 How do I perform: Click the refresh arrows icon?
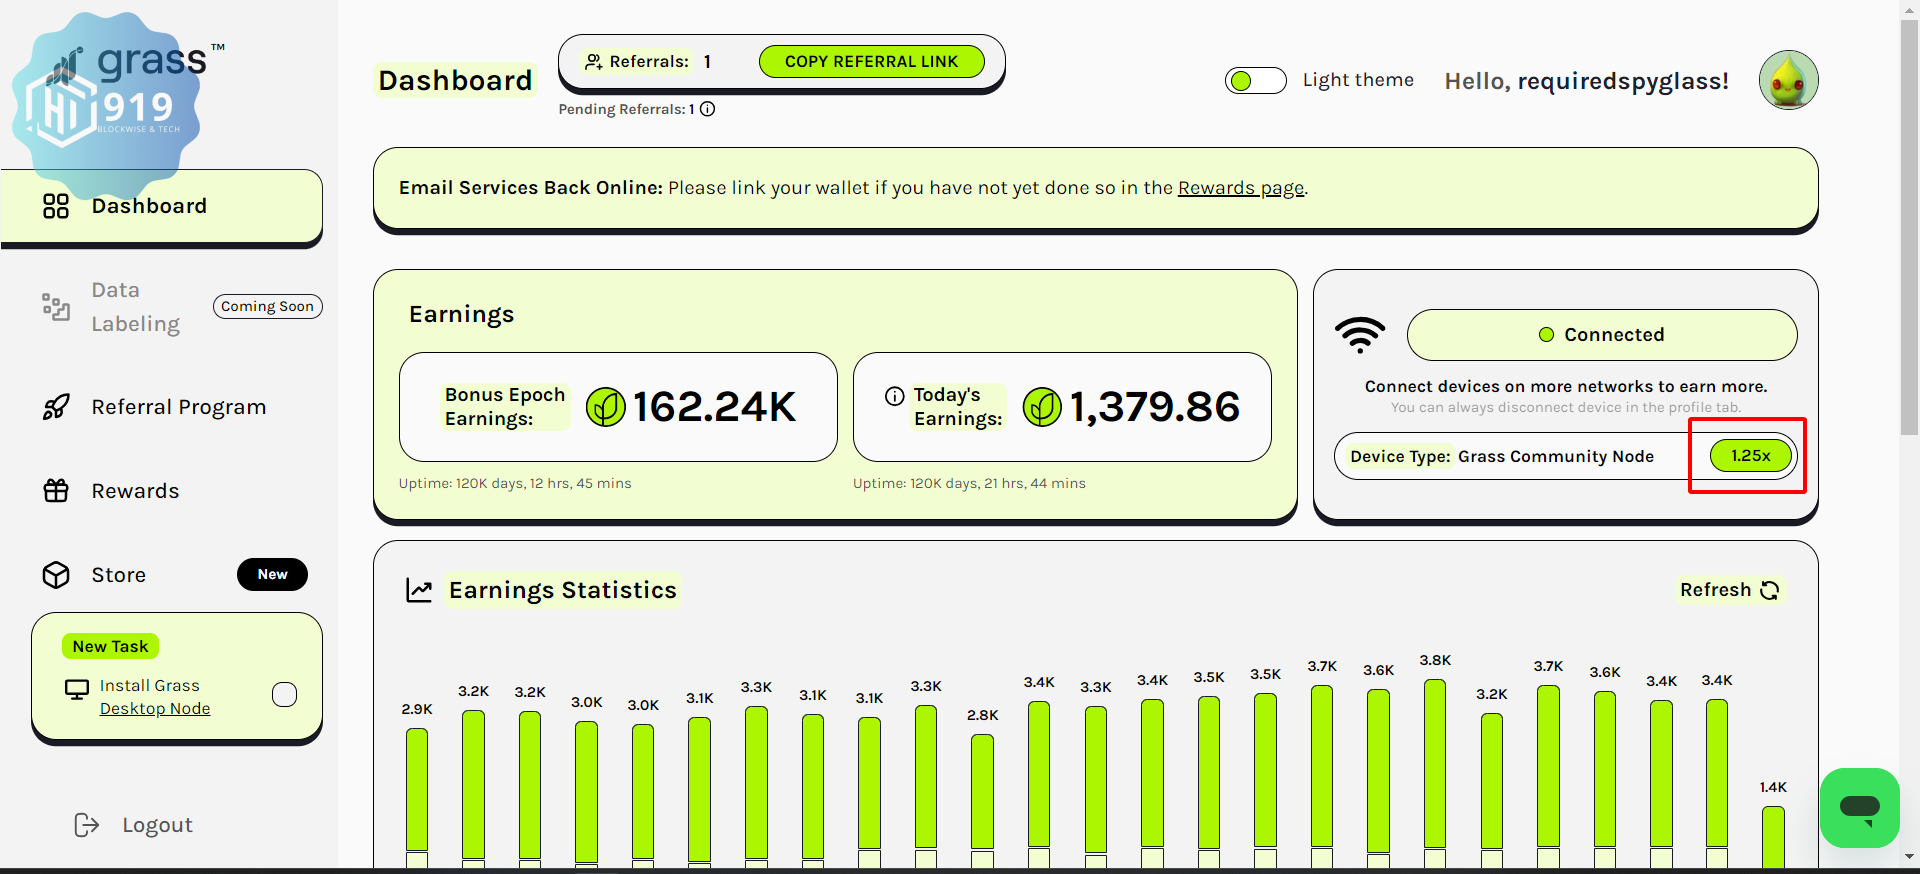[x=1770, y=590]
